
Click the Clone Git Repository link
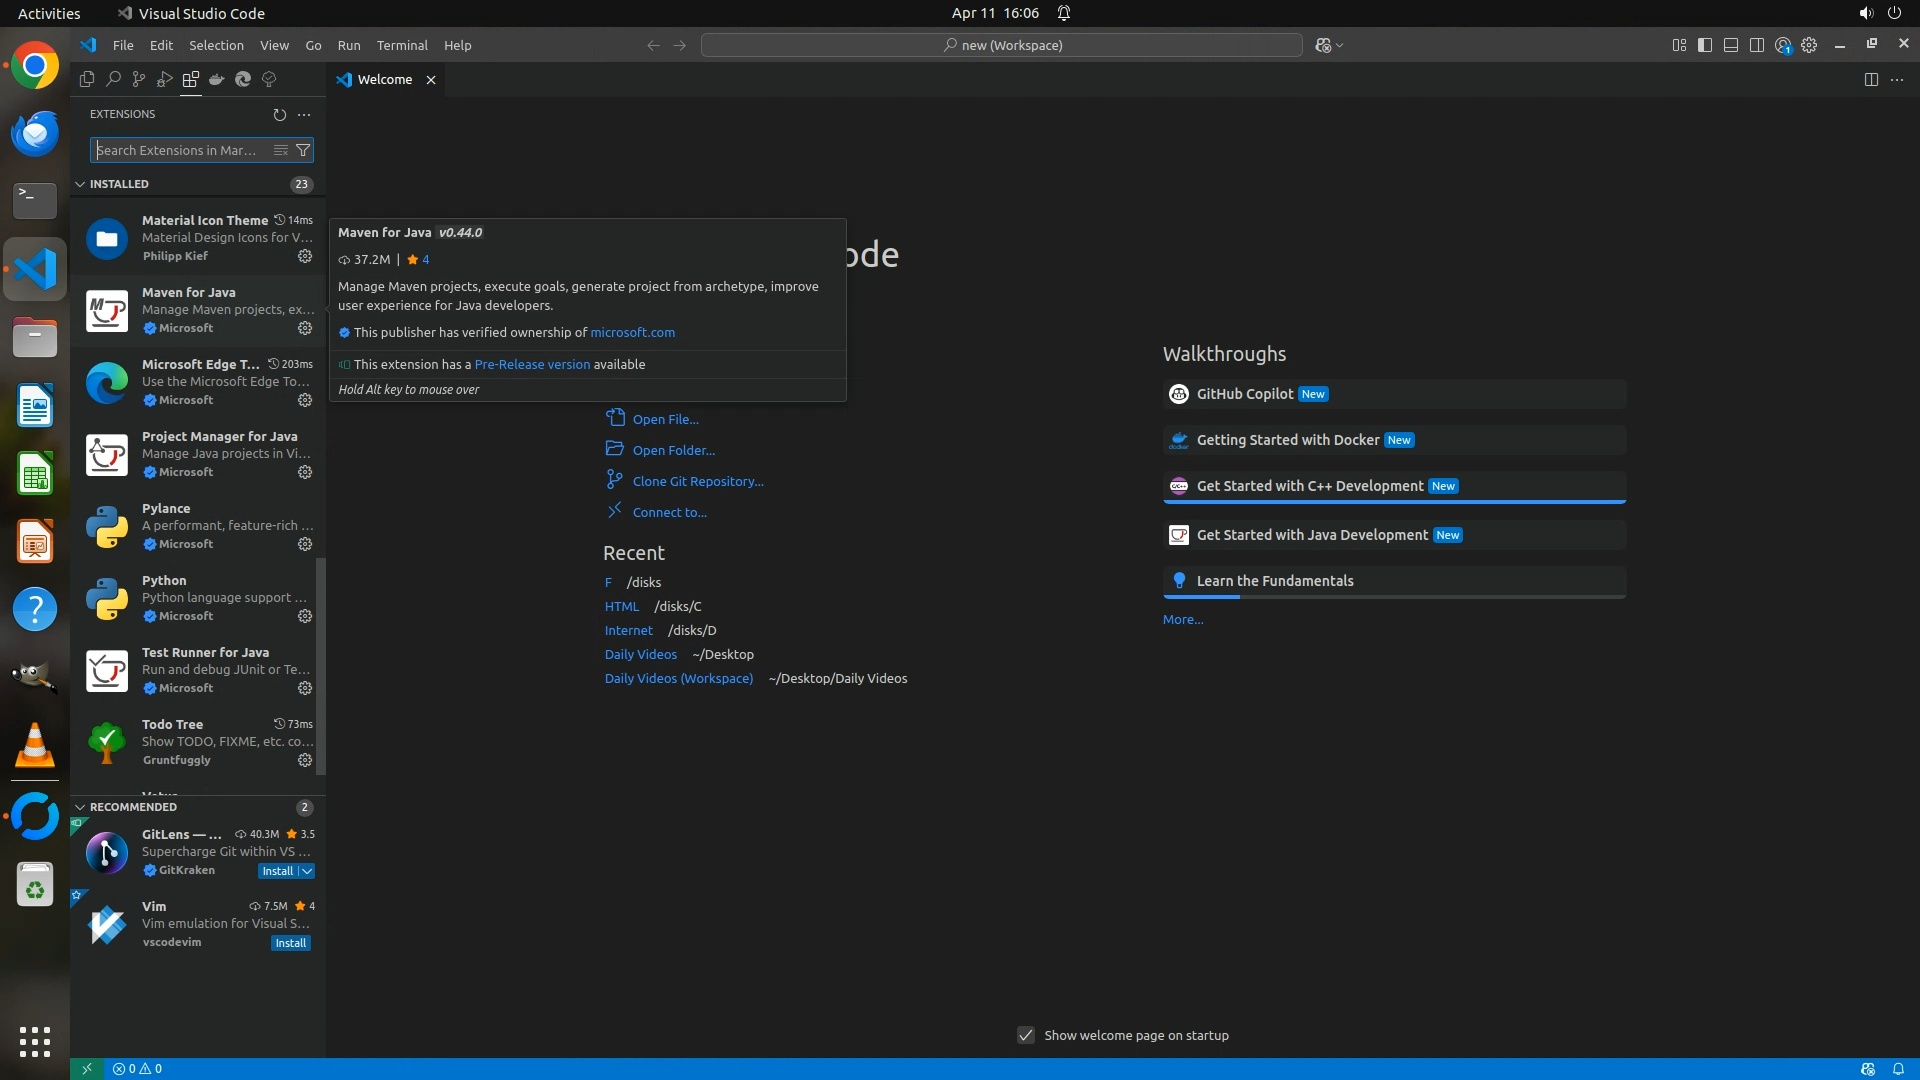coord(697,481)
